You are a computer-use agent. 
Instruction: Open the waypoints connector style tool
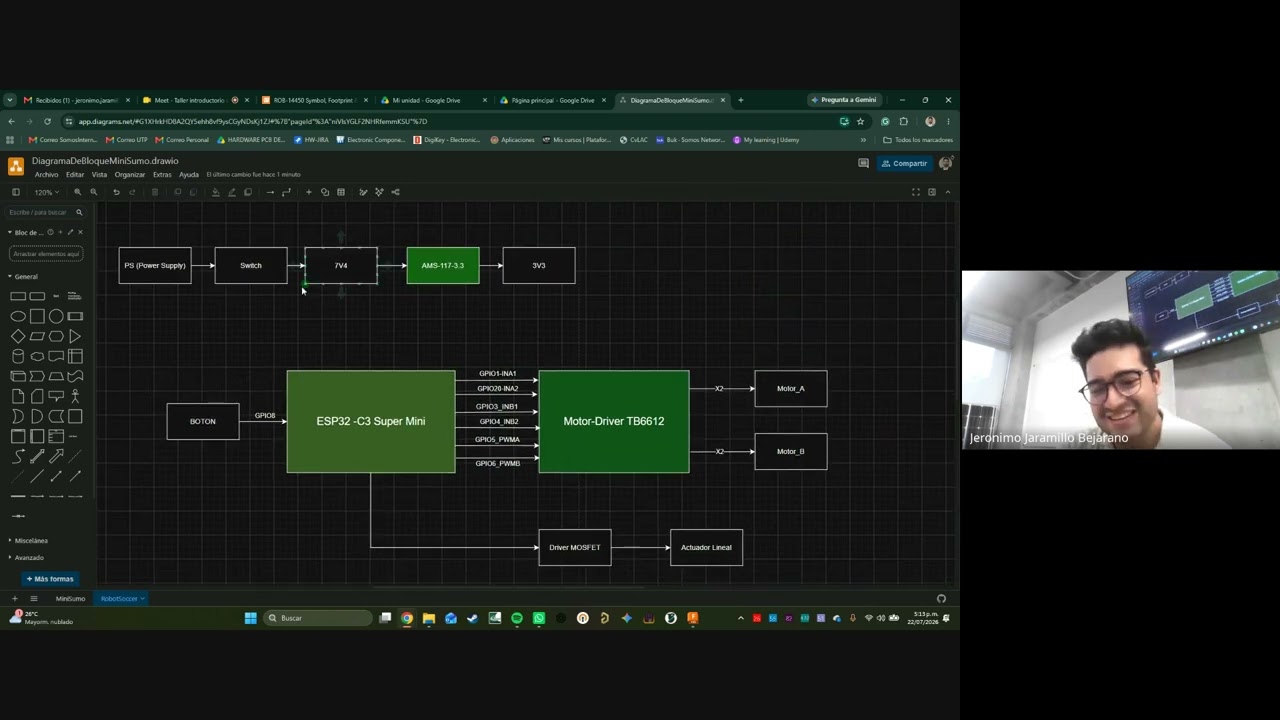[286, 192]
